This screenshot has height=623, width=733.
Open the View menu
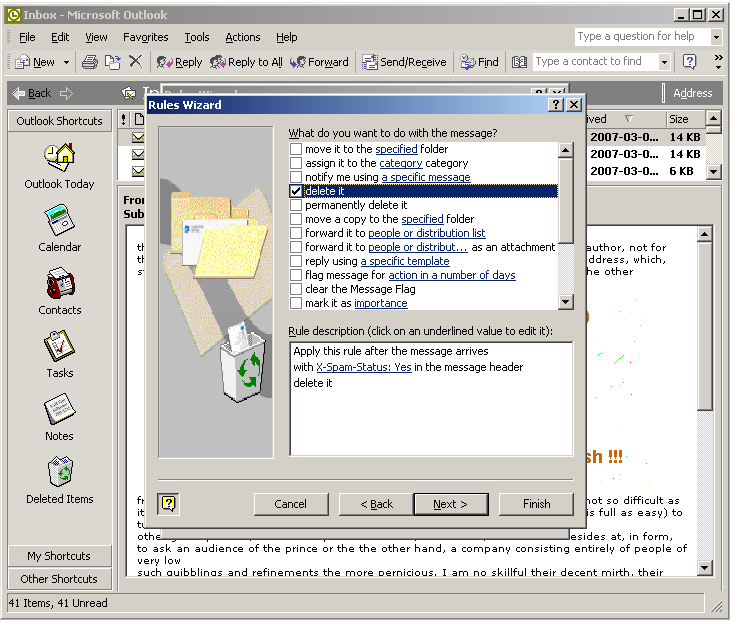96,37
